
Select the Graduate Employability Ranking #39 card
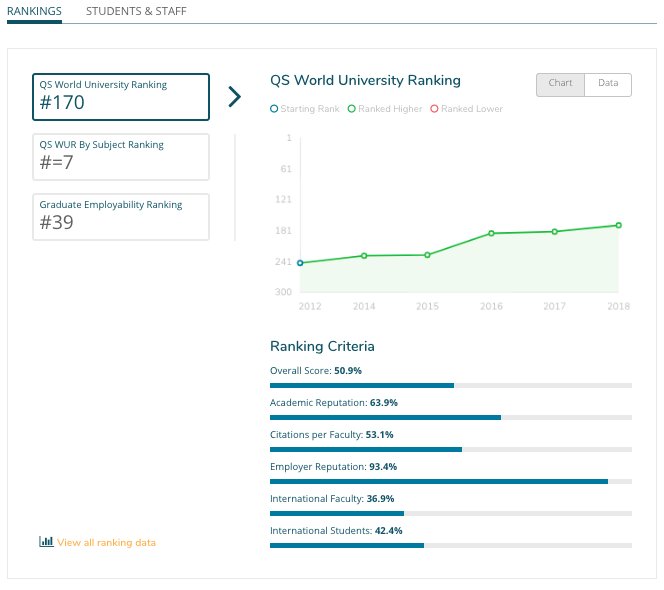pyautogui.click(x=121, y=217)
